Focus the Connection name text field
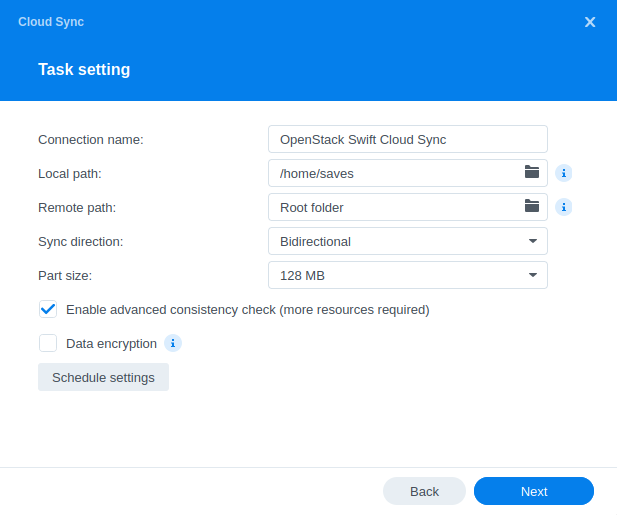Screen dimensions: 617x515 click(407, 139)
